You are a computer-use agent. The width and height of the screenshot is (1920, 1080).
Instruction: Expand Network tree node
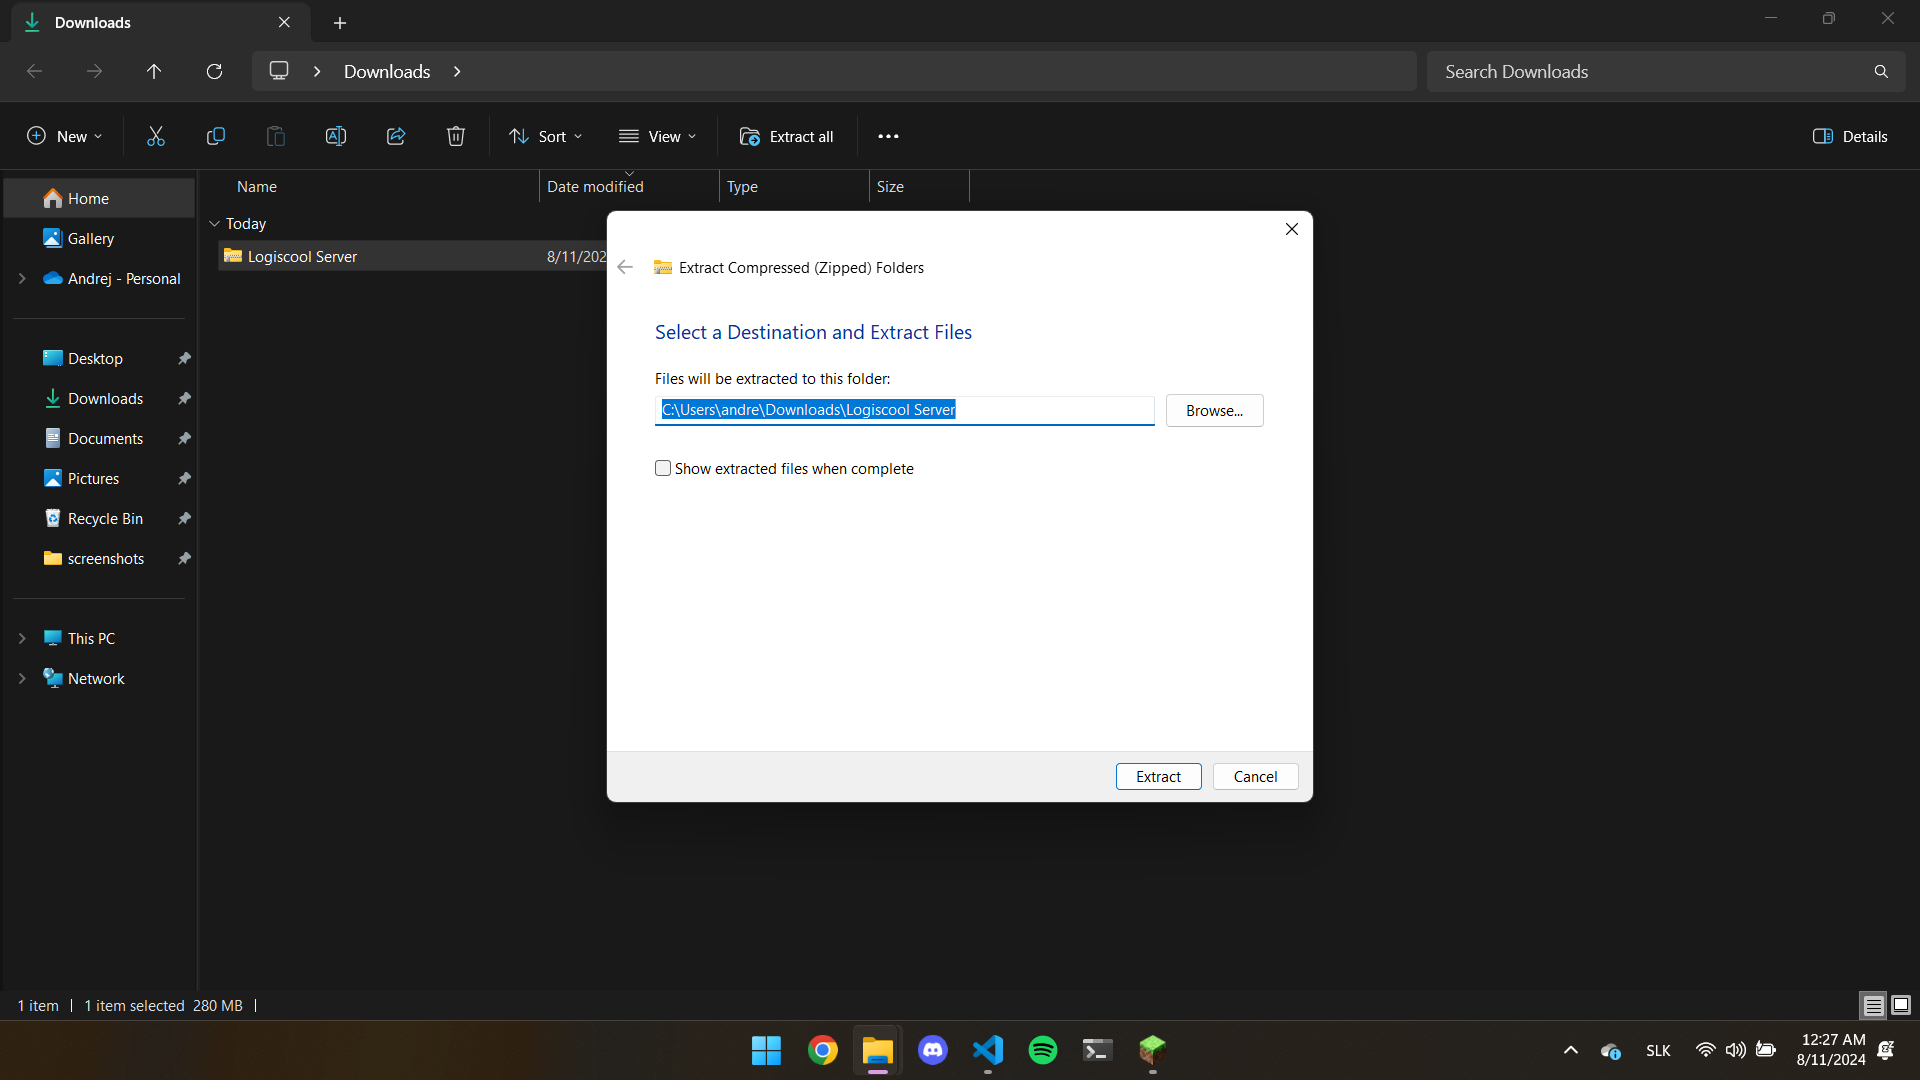pyautogui.click(x=22, y=679)
